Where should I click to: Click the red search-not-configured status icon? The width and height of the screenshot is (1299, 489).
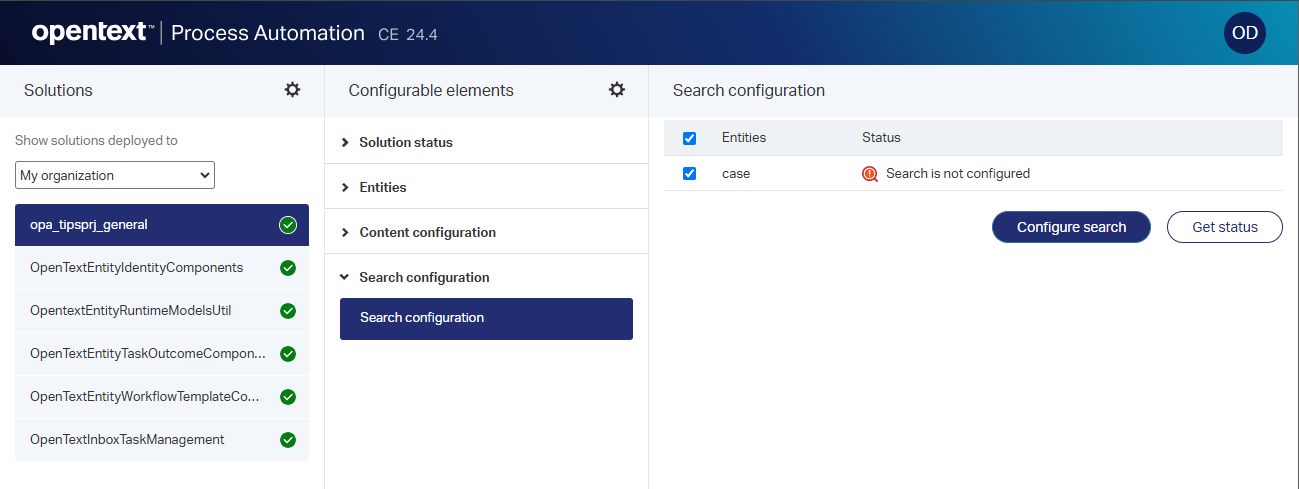(x=870, y=174)
